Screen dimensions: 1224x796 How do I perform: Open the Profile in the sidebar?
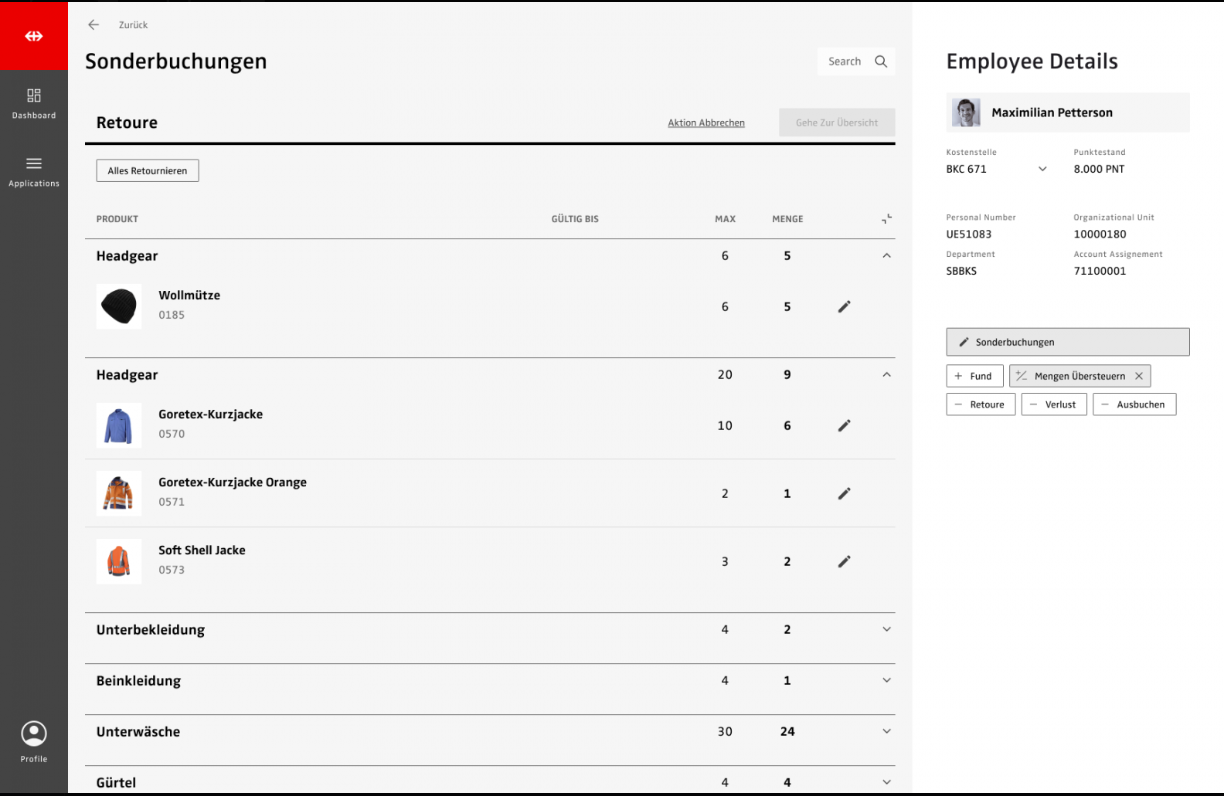[x=34, y=741]
